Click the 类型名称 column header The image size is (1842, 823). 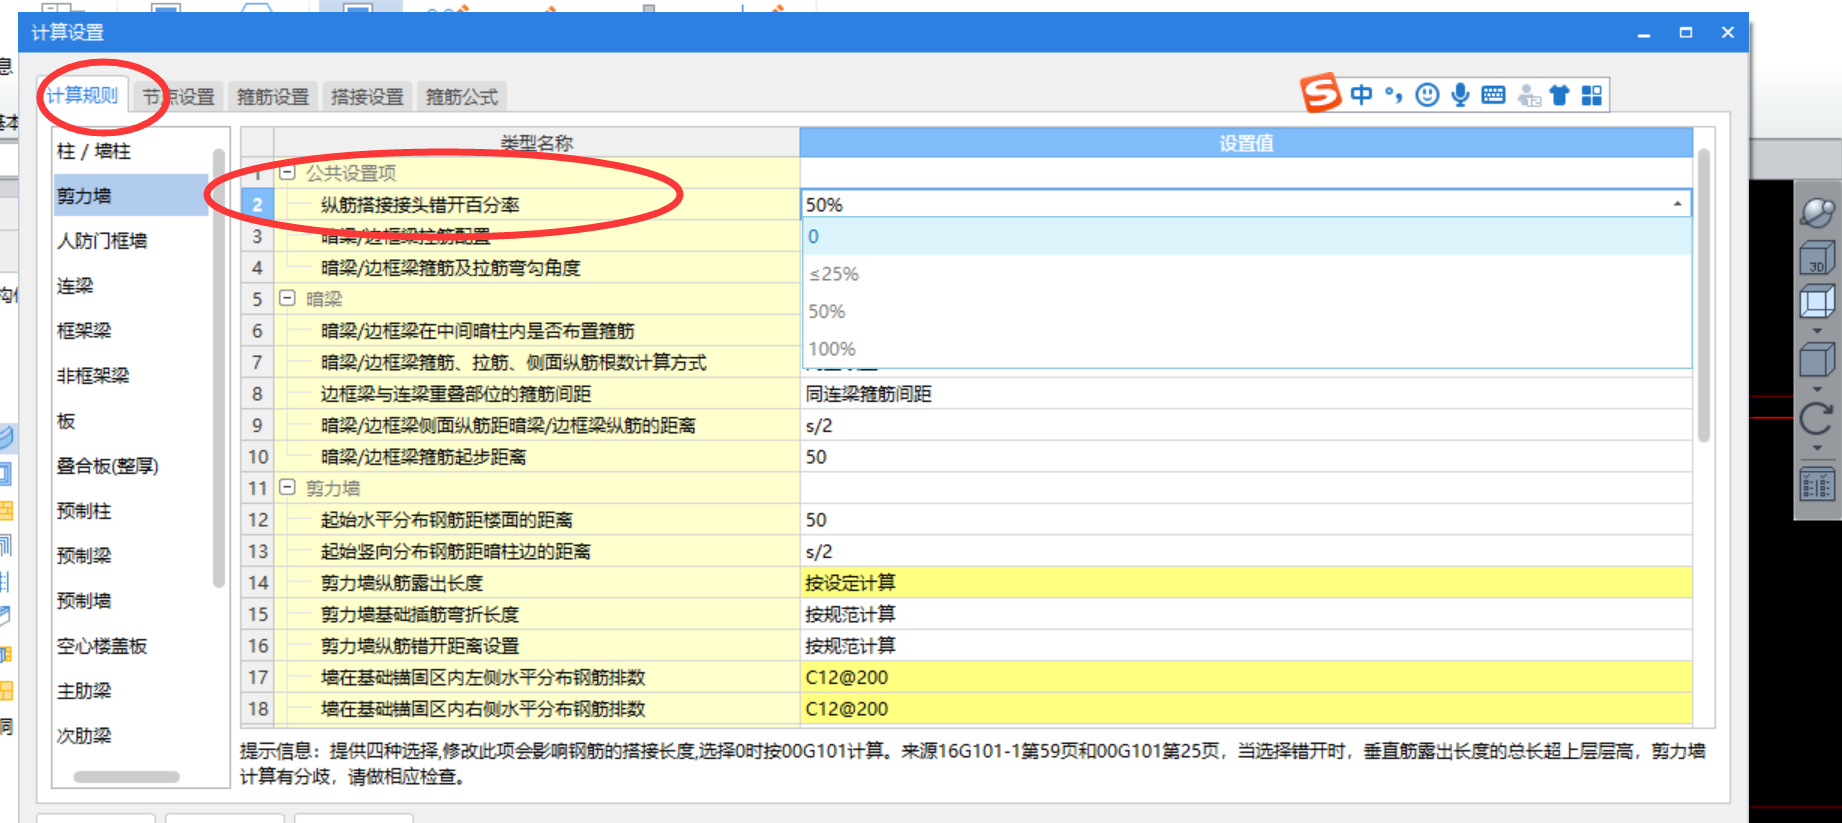pos(536,143)
